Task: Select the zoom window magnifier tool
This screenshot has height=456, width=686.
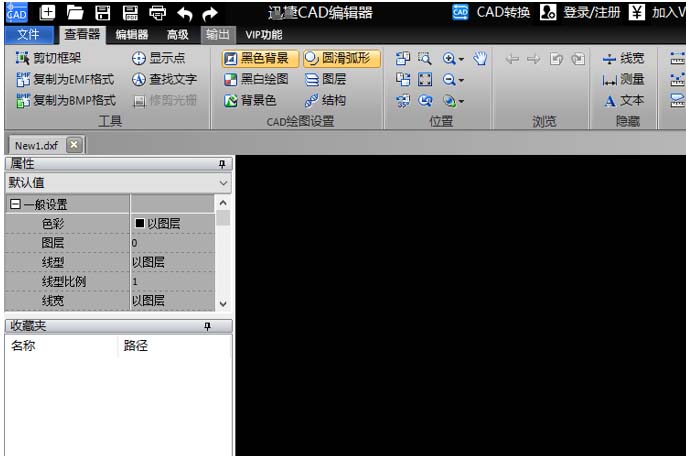Action: (x=425, y=58)
